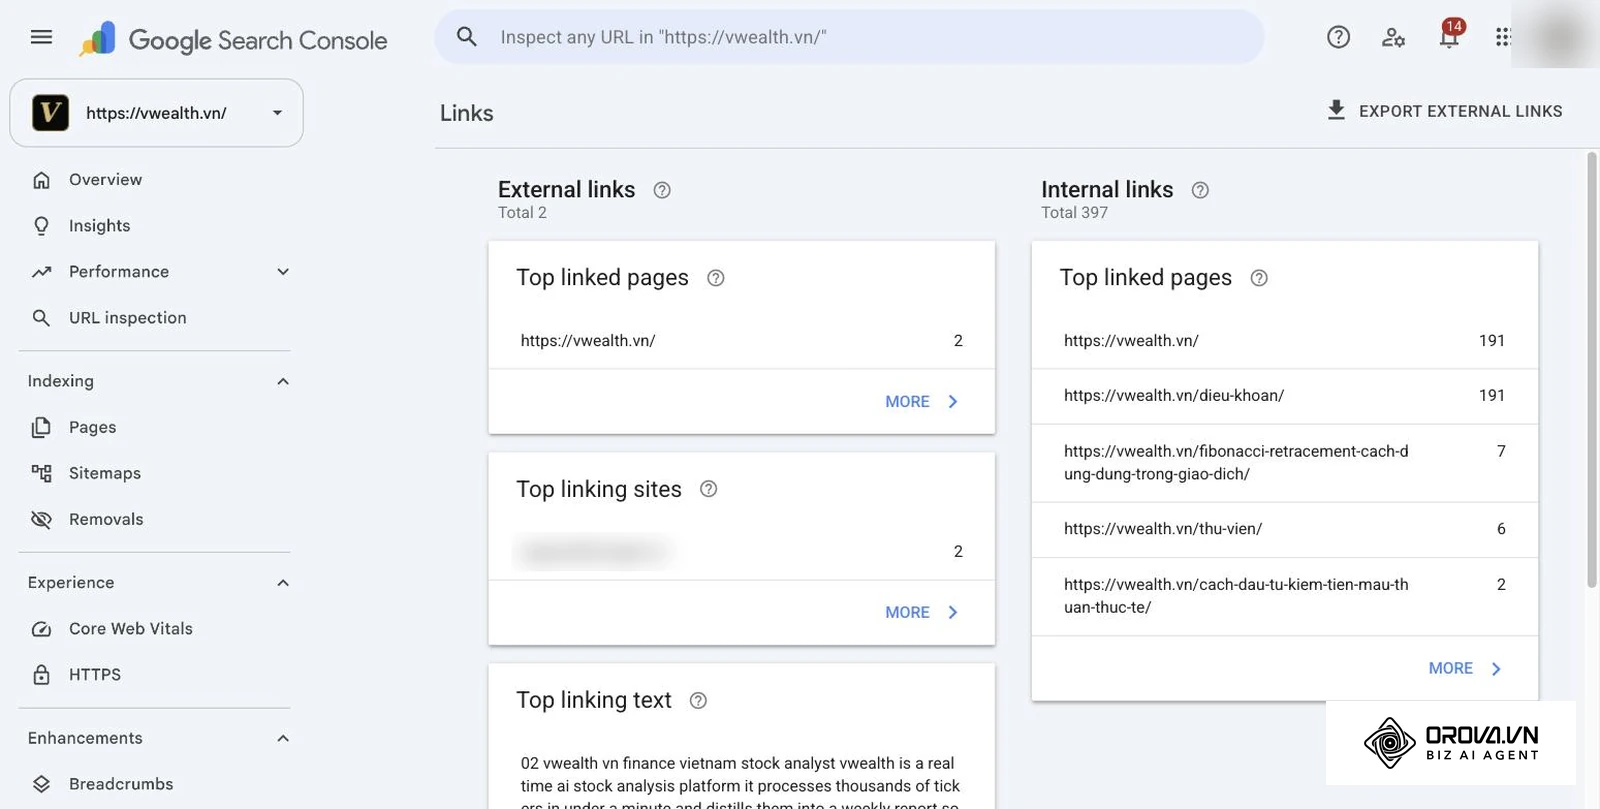Click the Overview home icon
Screen dimensions: 1600x809
[x=41, y=180]
